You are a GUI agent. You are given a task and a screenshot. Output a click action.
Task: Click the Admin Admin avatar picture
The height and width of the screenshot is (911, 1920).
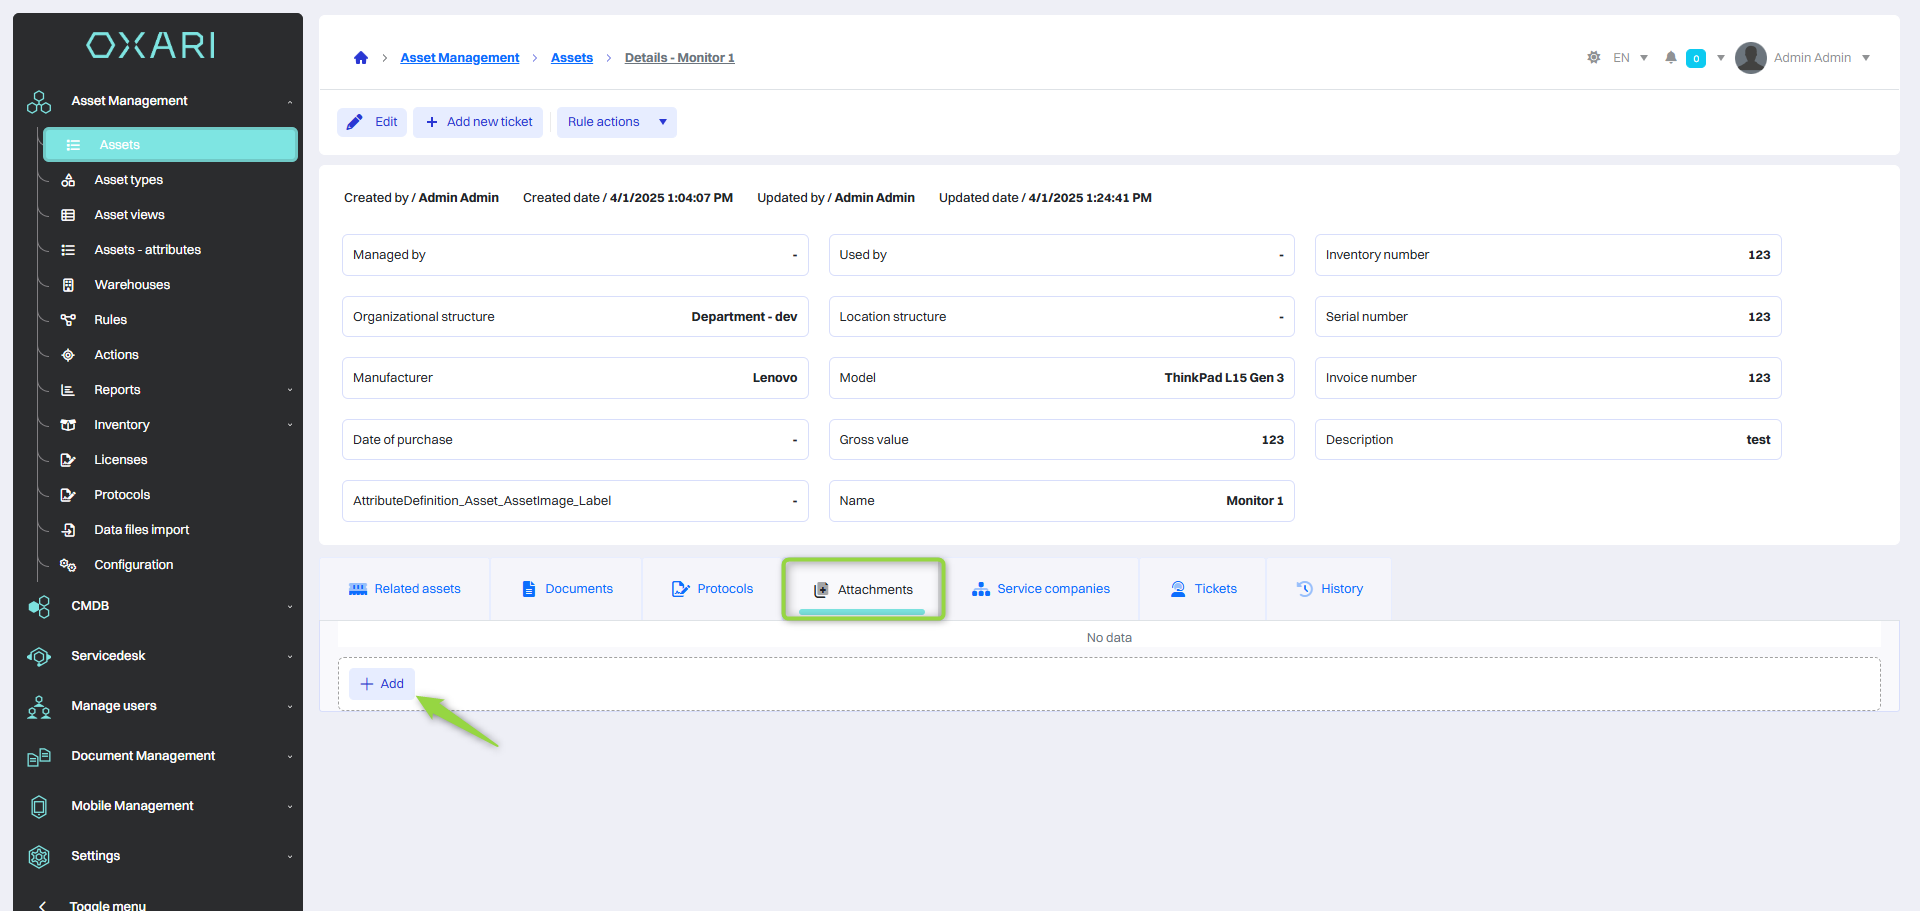point(1750,58)
